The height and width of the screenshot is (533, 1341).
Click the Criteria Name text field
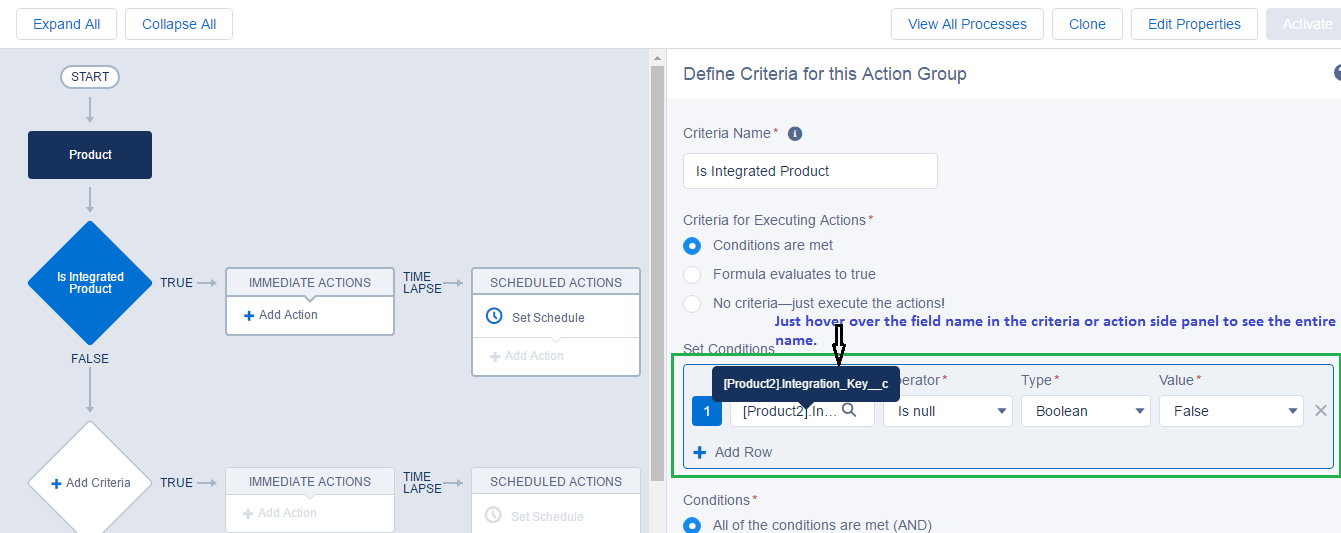(x=810, y=171)
